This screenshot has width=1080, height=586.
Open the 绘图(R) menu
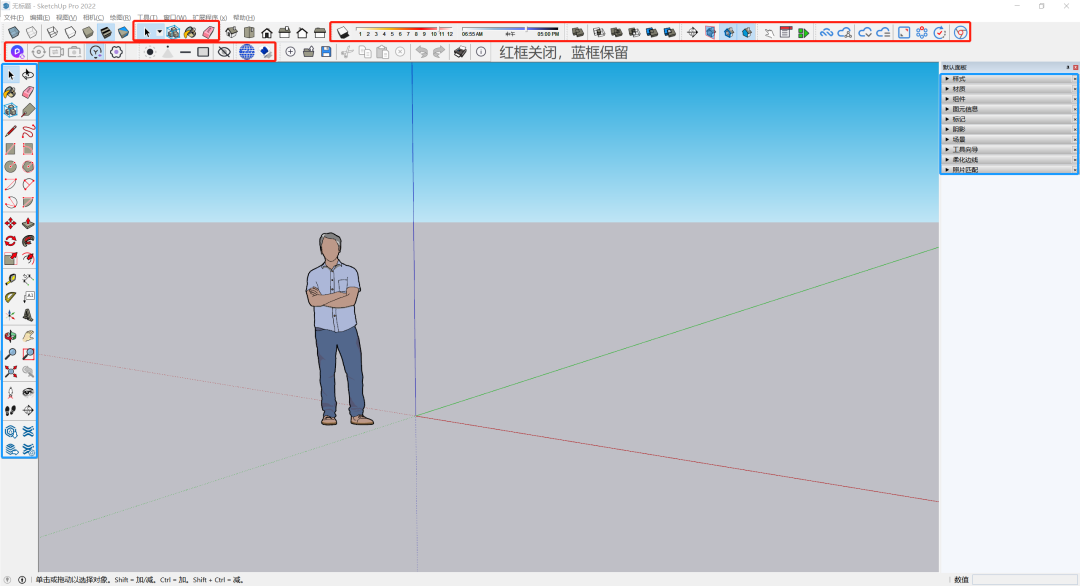pyautogui.click(x=120, y=18)
